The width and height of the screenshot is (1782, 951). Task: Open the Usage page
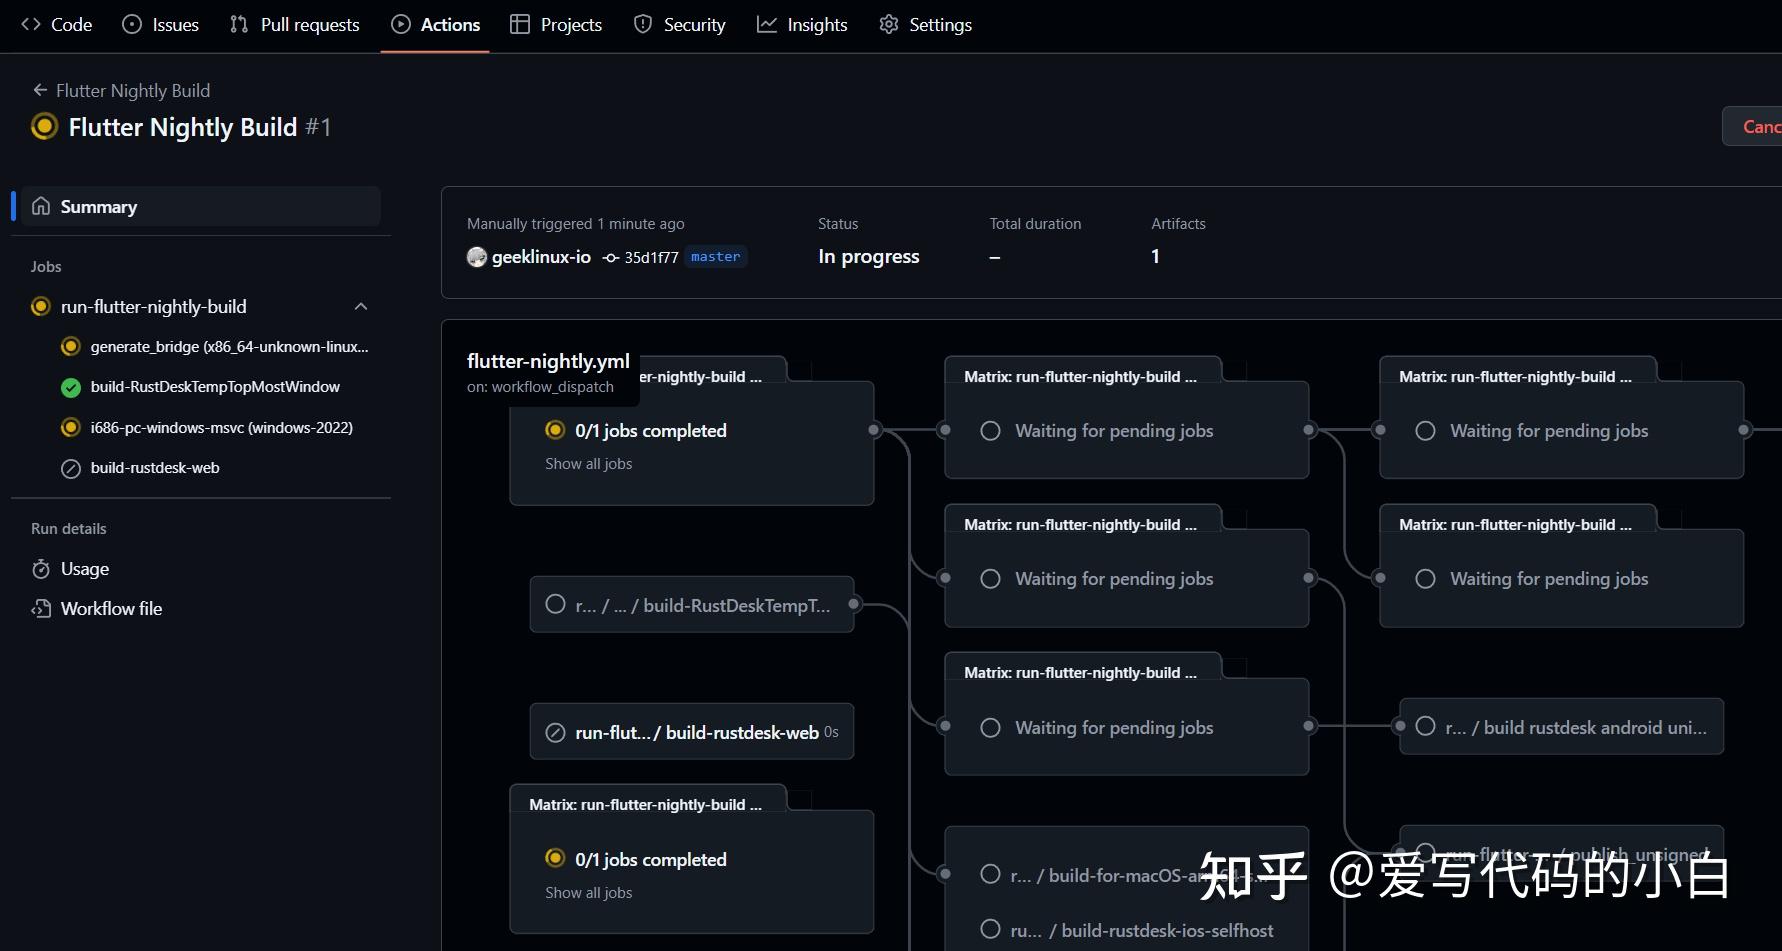tap(84, 568)
